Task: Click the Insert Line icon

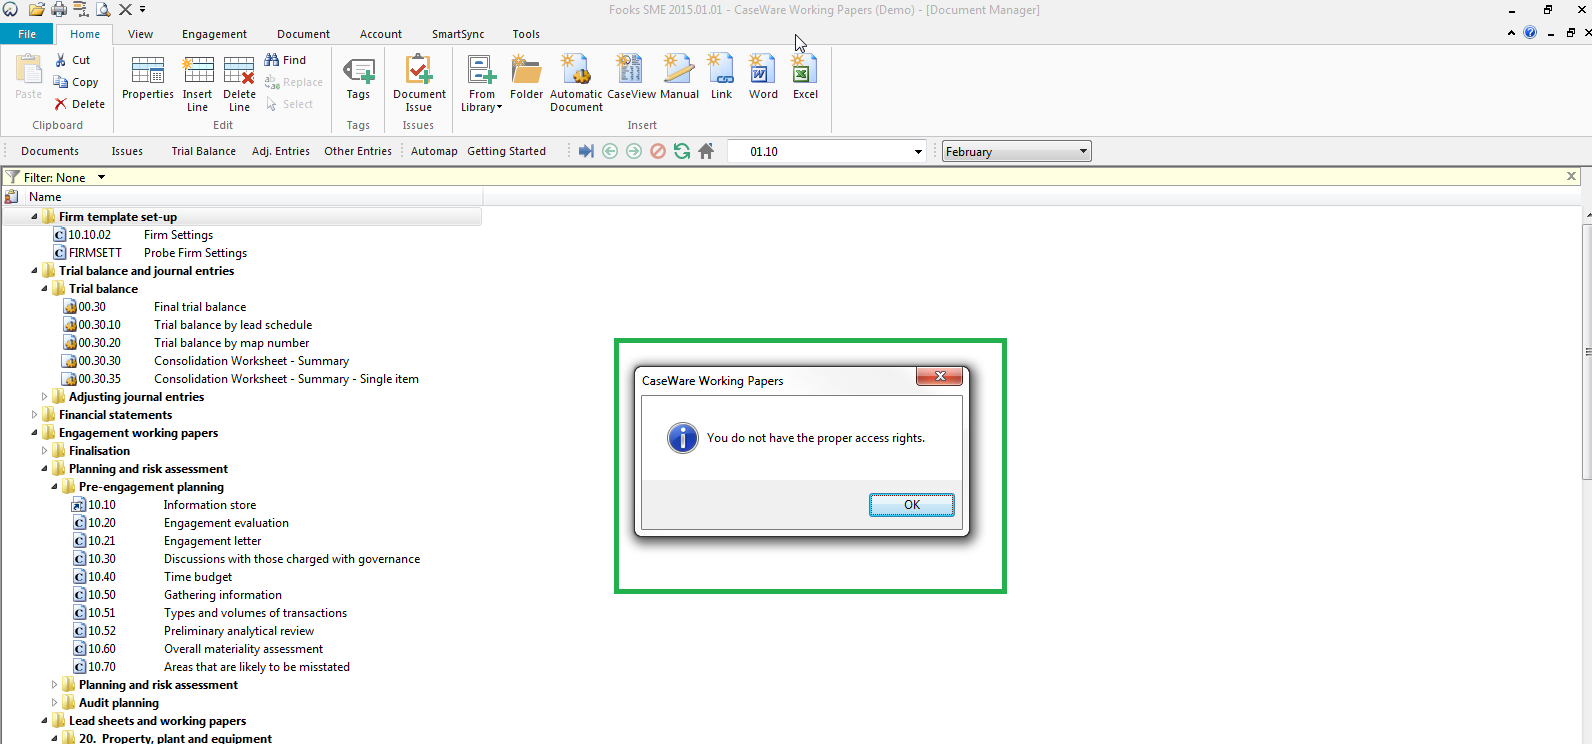Action: (198, 70)
